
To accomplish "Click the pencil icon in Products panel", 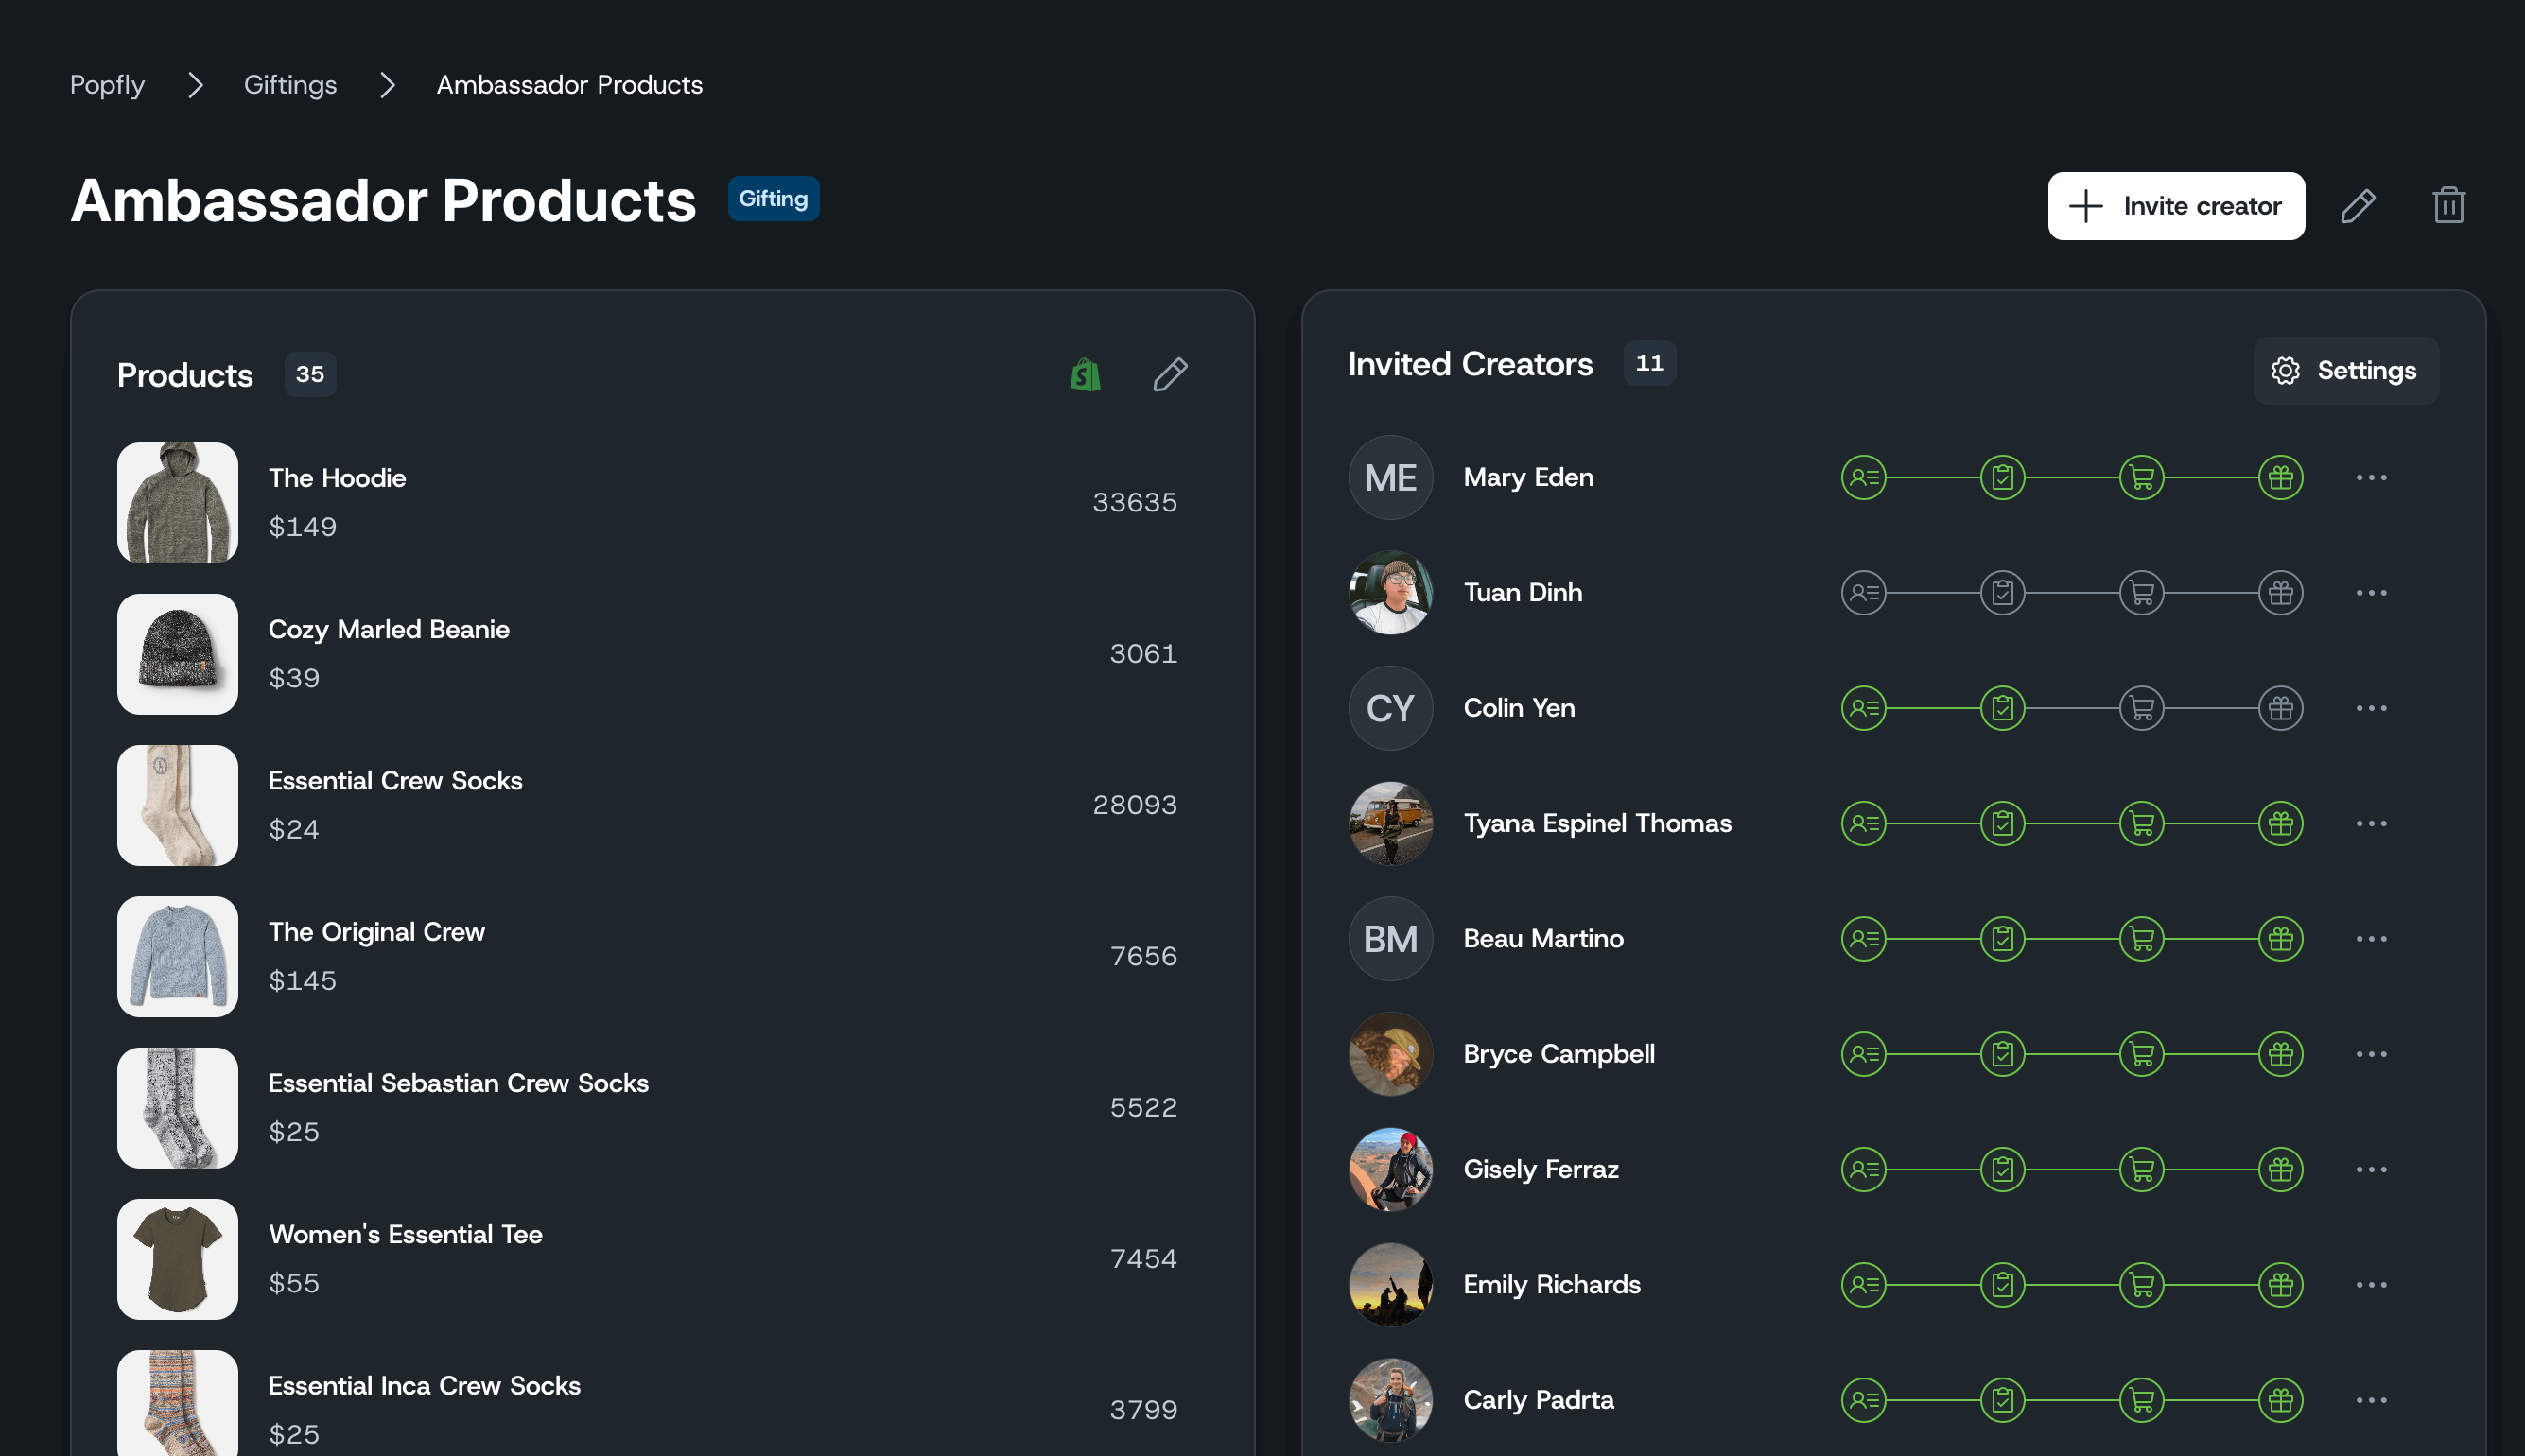I will click(x=1169, y=375).
